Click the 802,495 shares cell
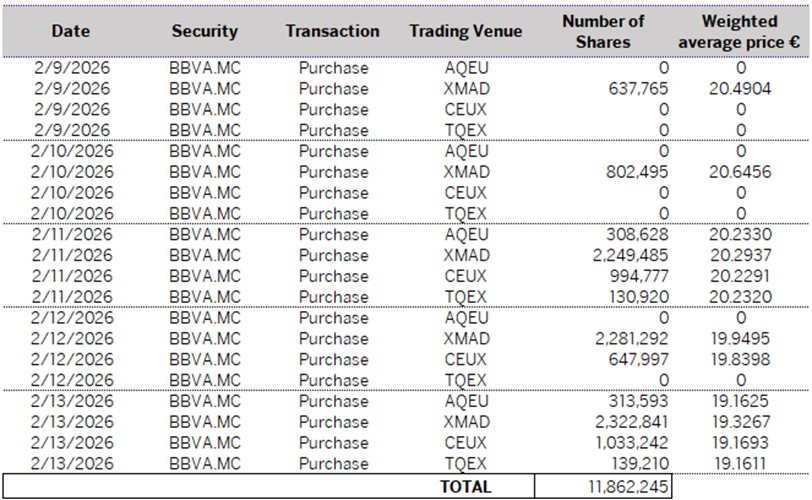This screenshot has width=812, height=500. point(639,173)
